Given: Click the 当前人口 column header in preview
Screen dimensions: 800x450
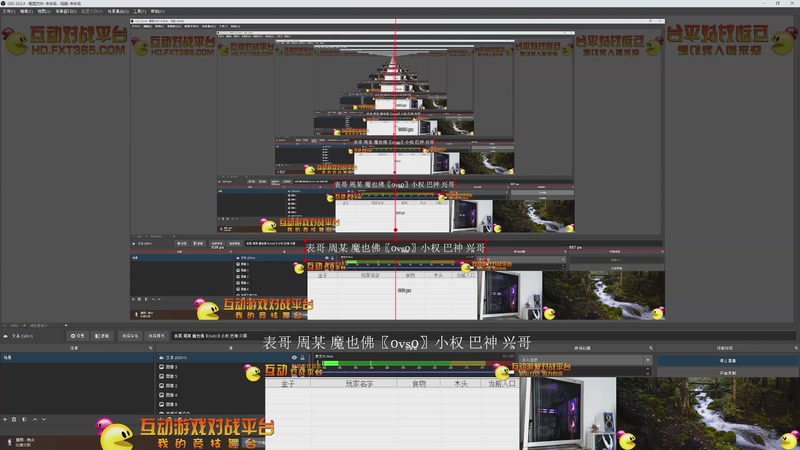Looking at the screenshot, I should click(501, 384).
